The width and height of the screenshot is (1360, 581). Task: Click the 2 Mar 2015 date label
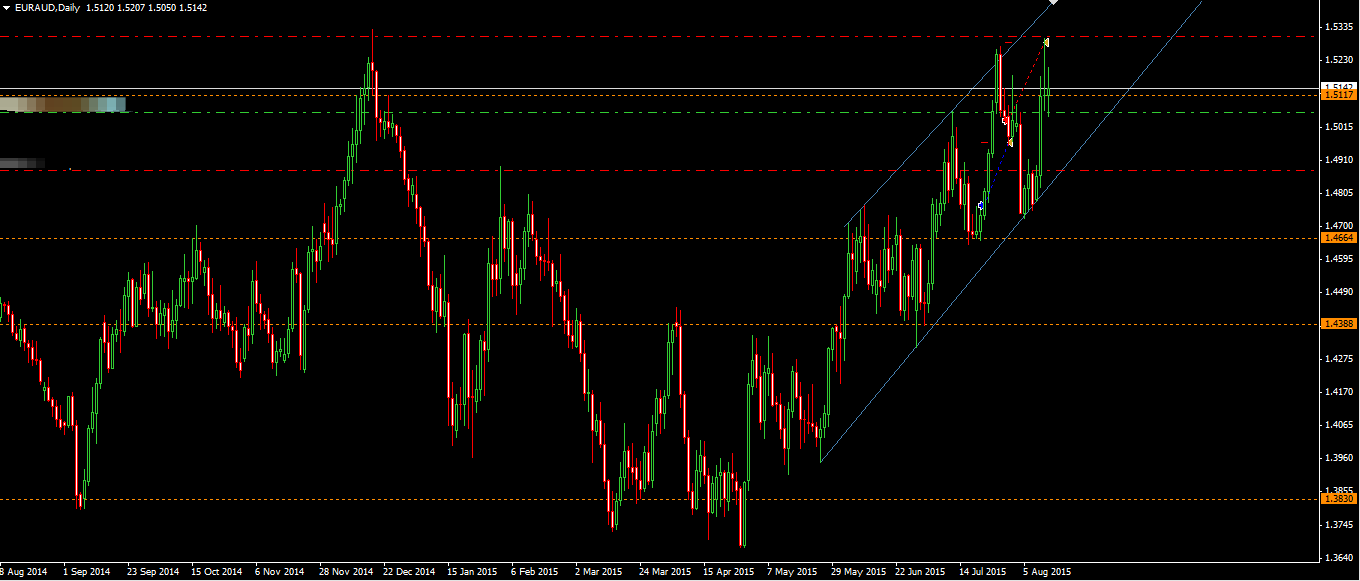click(x=599, y=573)
